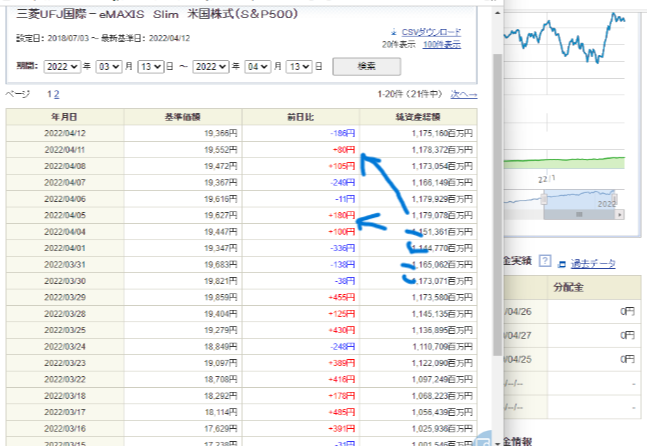Click the 18,114円 price cell
Image resolution: width=647 pixels, height=446 pixels.
183,412
